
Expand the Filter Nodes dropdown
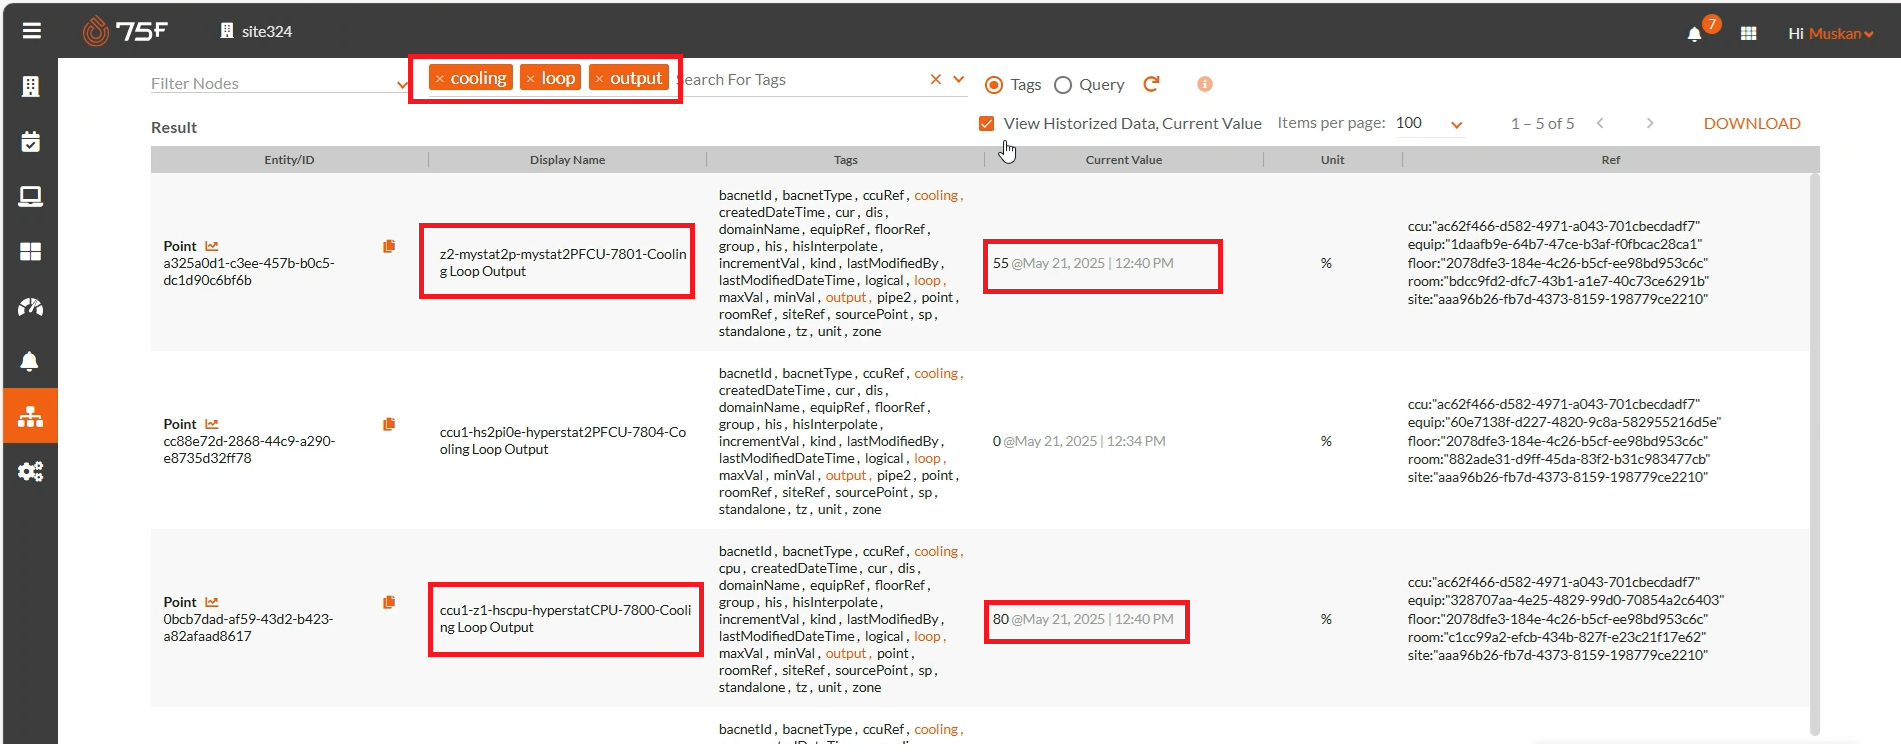402,85
